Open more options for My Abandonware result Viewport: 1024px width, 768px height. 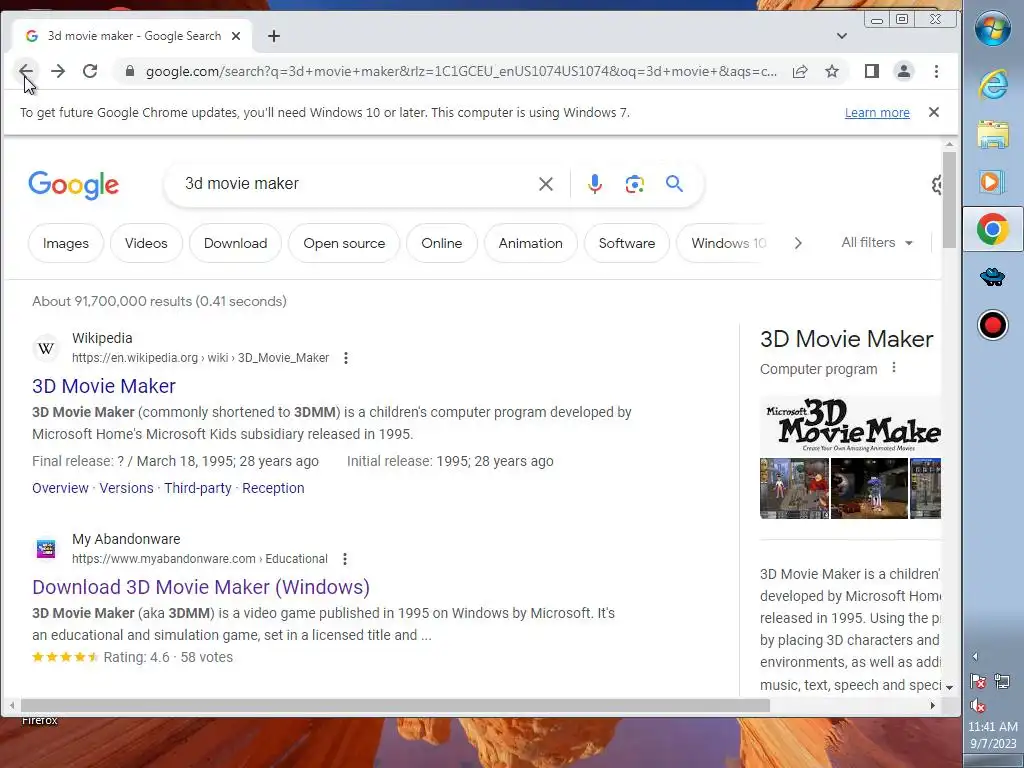[x=345, y=559]
